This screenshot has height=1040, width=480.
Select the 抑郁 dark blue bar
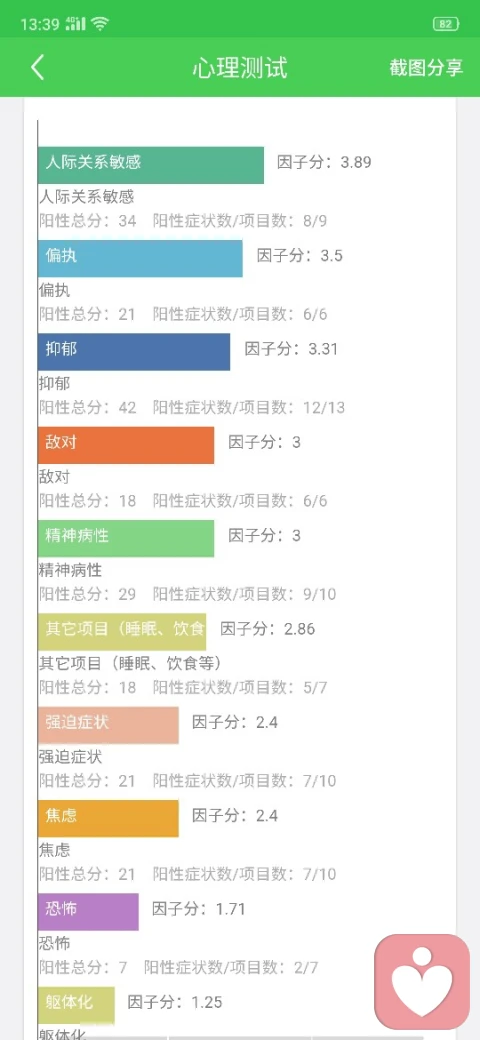134,352
